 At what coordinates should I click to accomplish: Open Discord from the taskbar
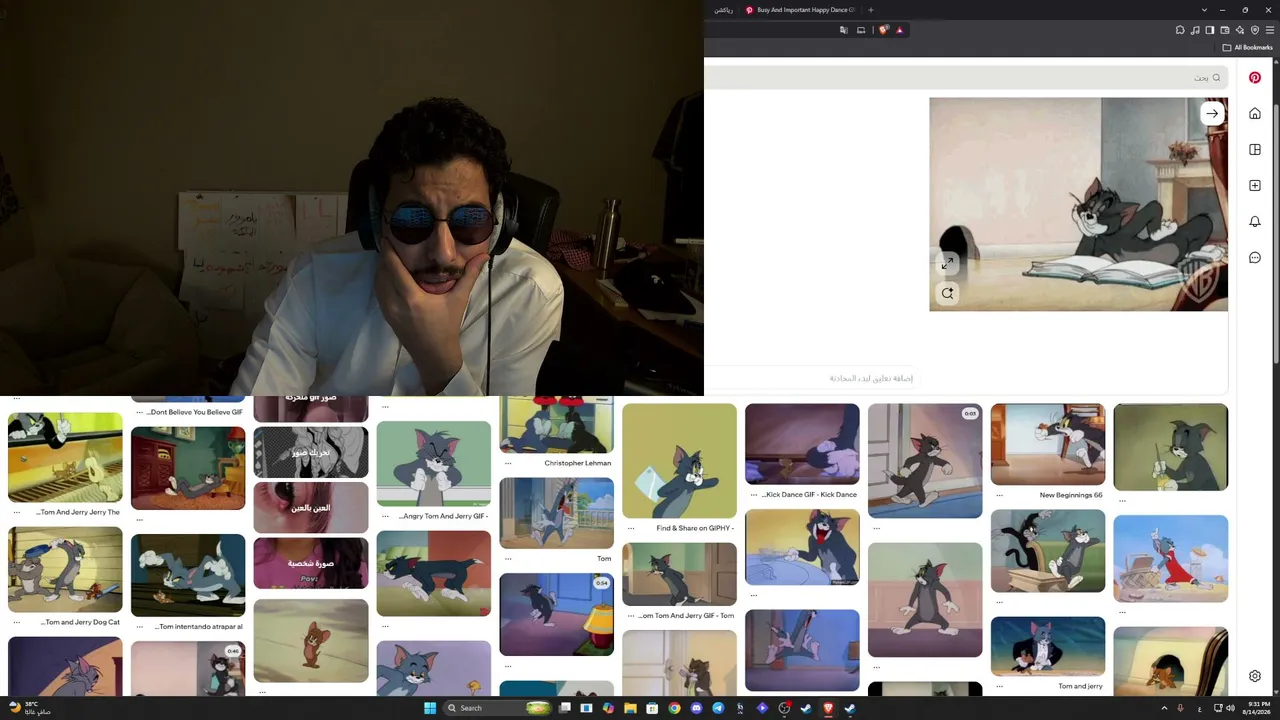[696, 708]
